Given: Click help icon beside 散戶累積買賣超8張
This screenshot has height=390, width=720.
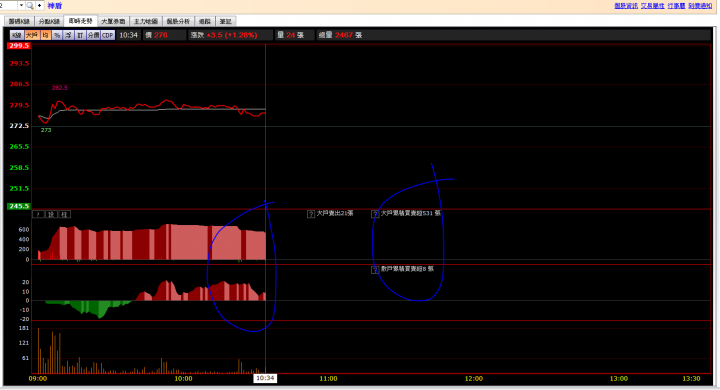Looking at the screenshot, I should (x=375, y=270).
